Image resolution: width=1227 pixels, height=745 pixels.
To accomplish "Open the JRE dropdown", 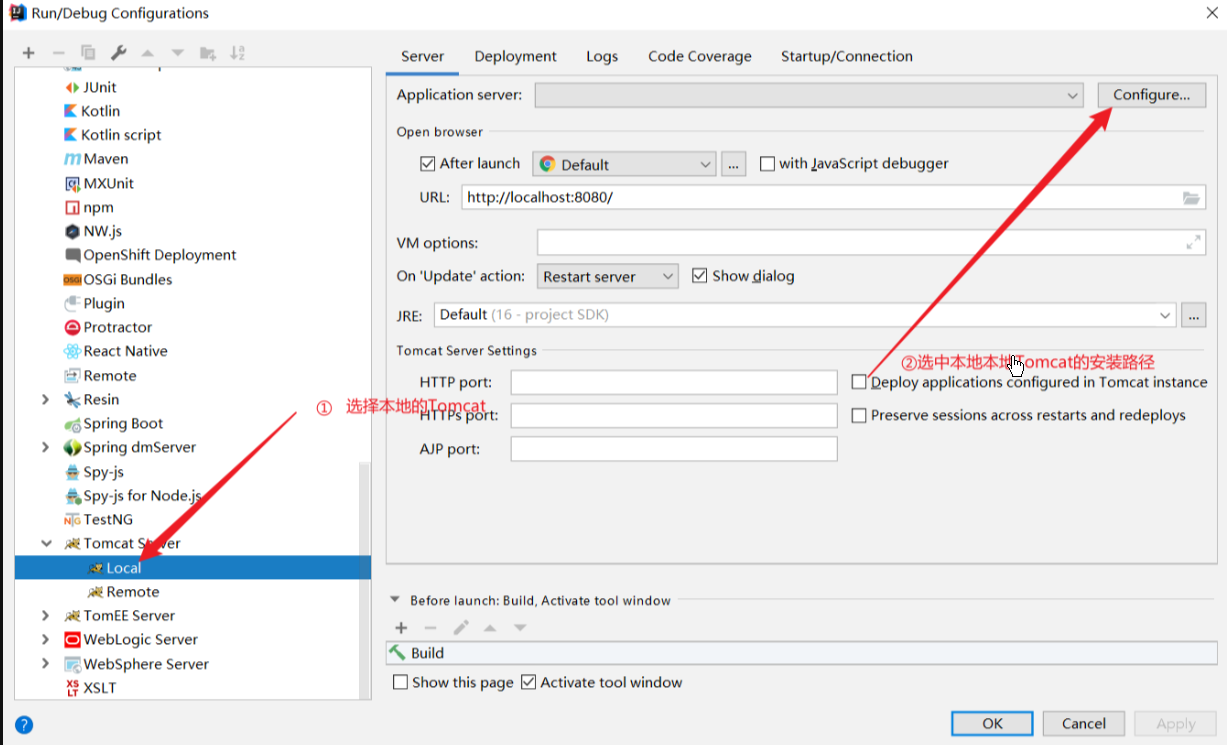I will pos(805,315).
